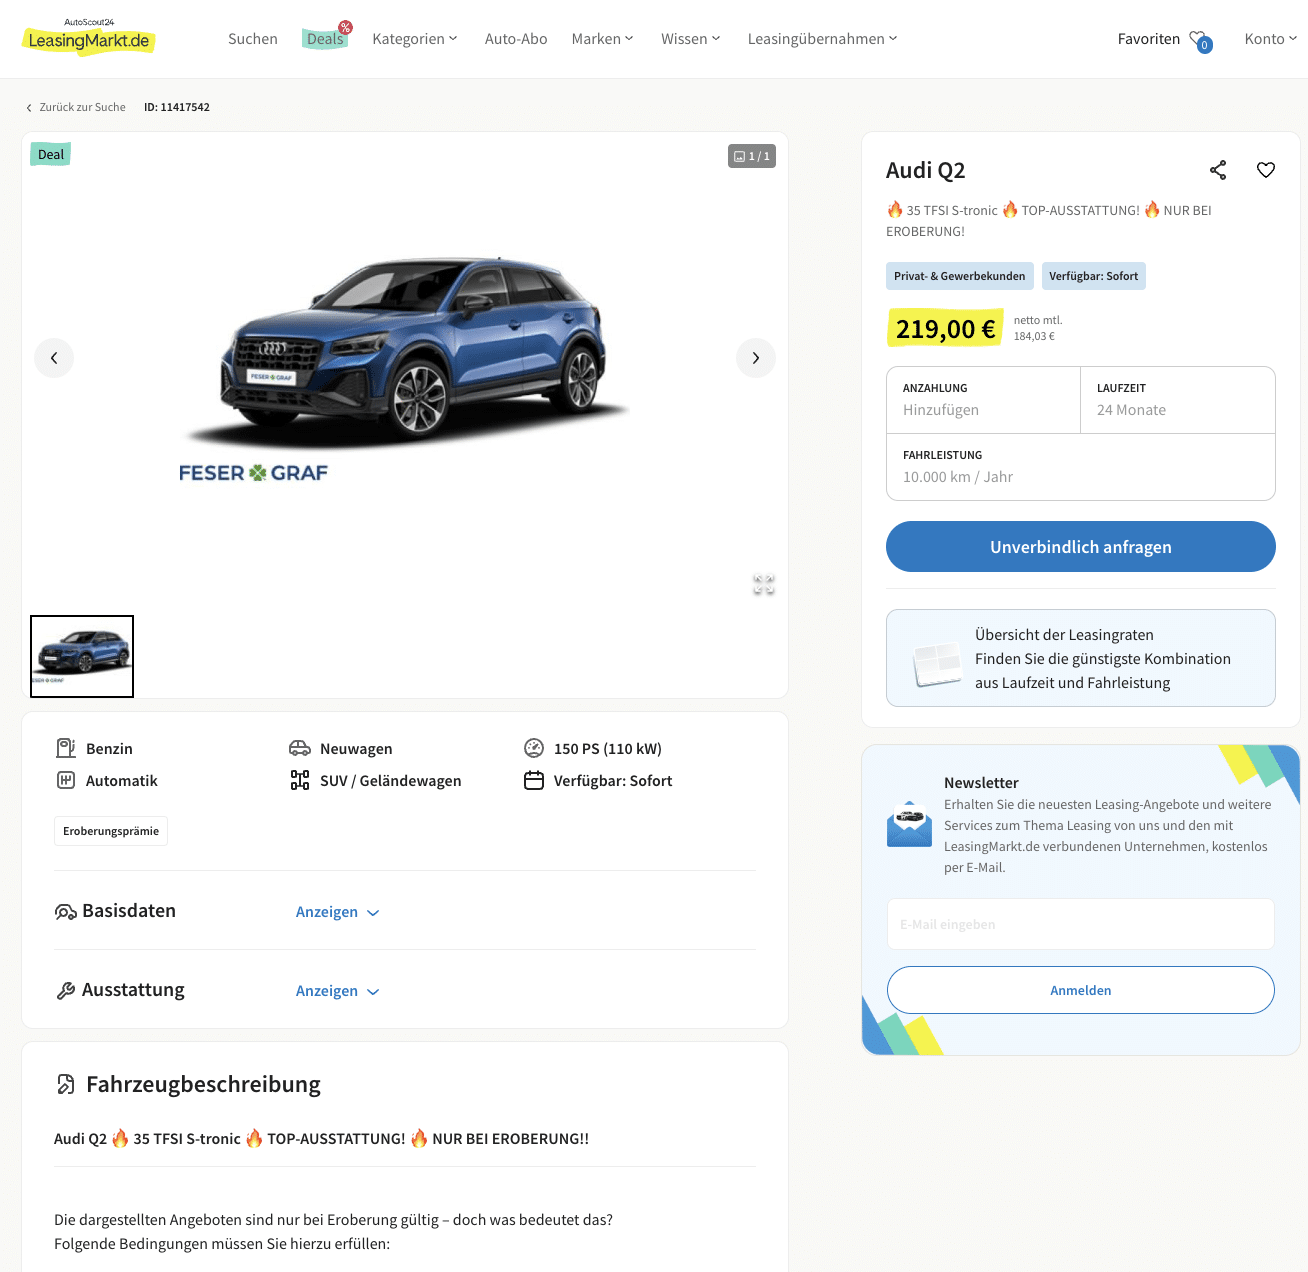This screenshot has height=1272, width=1308.
Task: Change the Laufzeit 24 Monate selector
Action: (x=1178, y=400)
